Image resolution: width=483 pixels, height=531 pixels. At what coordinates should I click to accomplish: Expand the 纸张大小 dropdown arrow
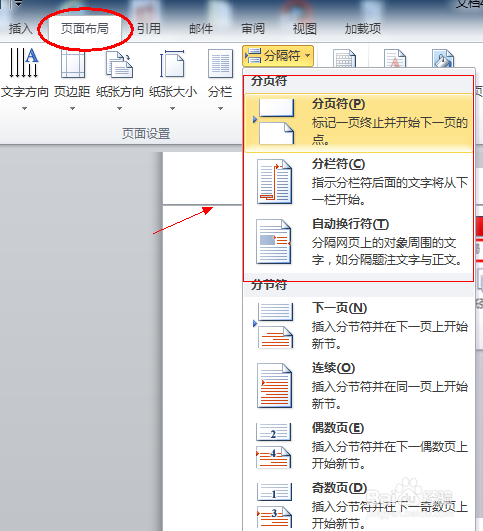tap(172, 109)
